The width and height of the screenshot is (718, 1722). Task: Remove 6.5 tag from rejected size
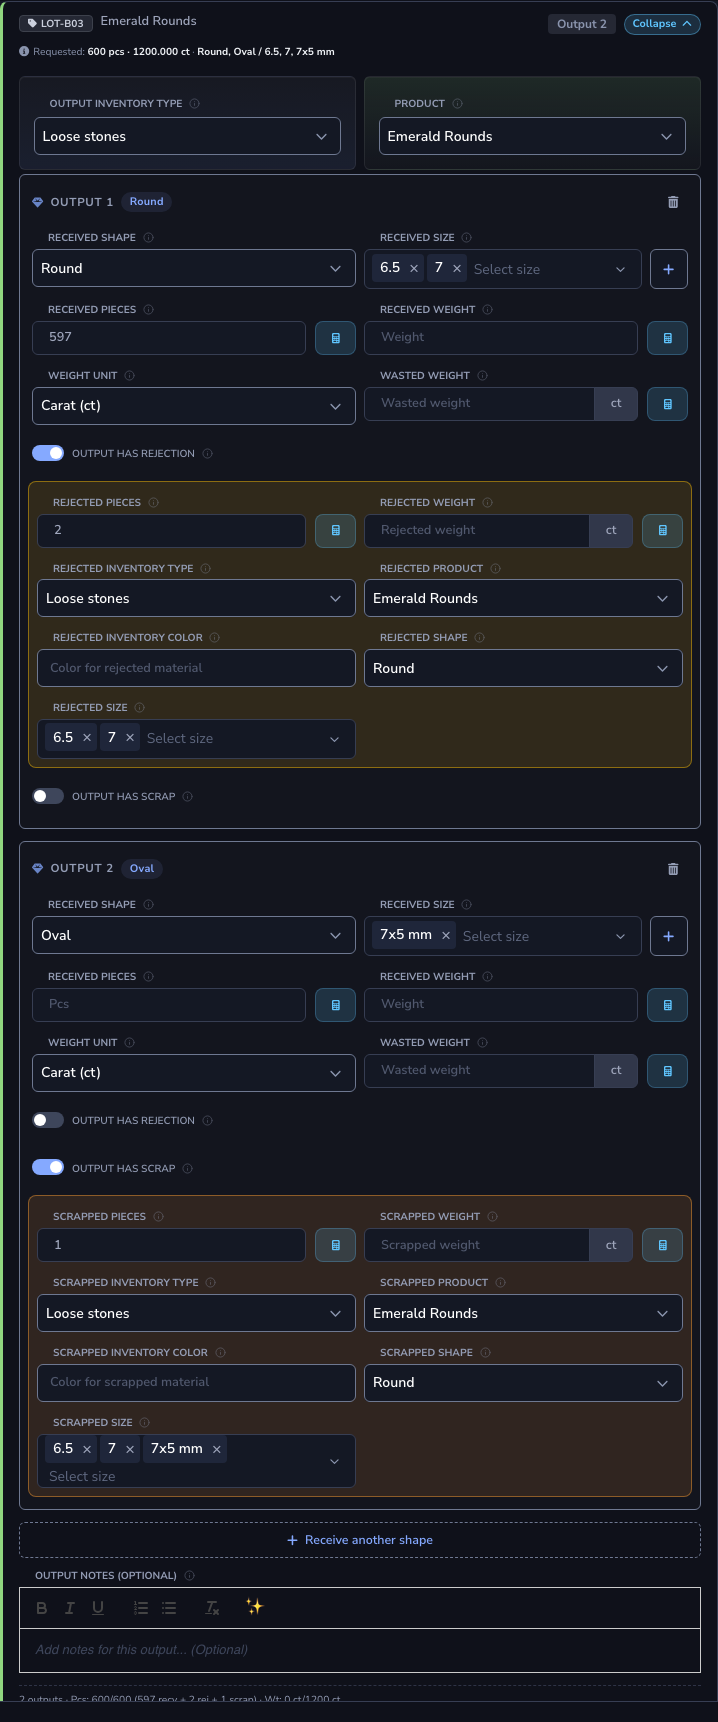pyautogui.click(x=87, y=738)
